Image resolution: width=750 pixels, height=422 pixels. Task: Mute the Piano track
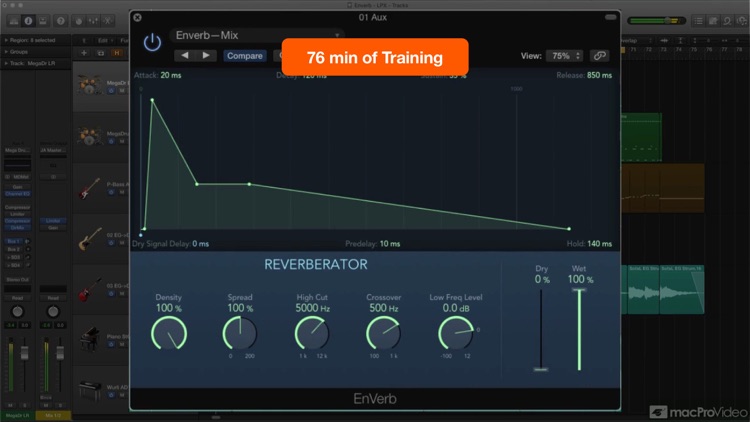coord(122,344)
